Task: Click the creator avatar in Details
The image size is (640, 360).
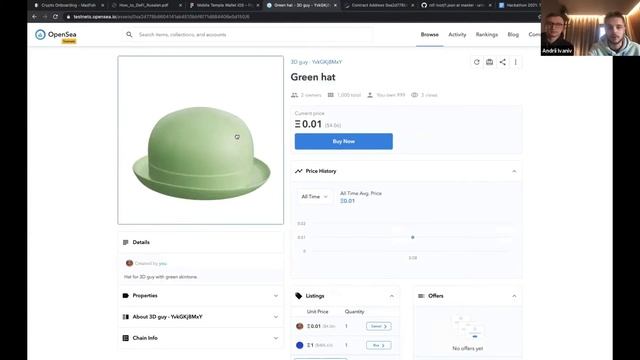Action: [x=129, y=263]
